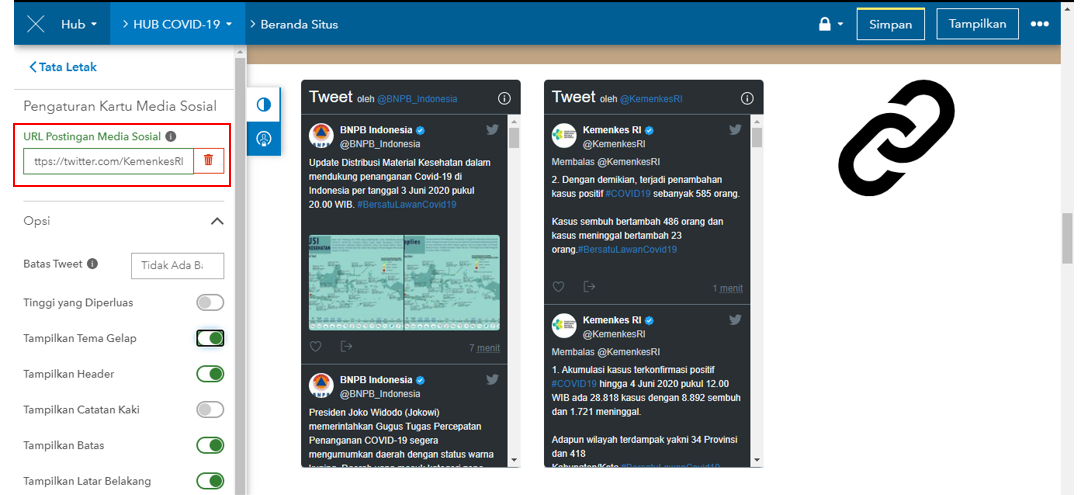
Task: Click the Kemenkes RI avatar in first tweet
Action: 563,135
